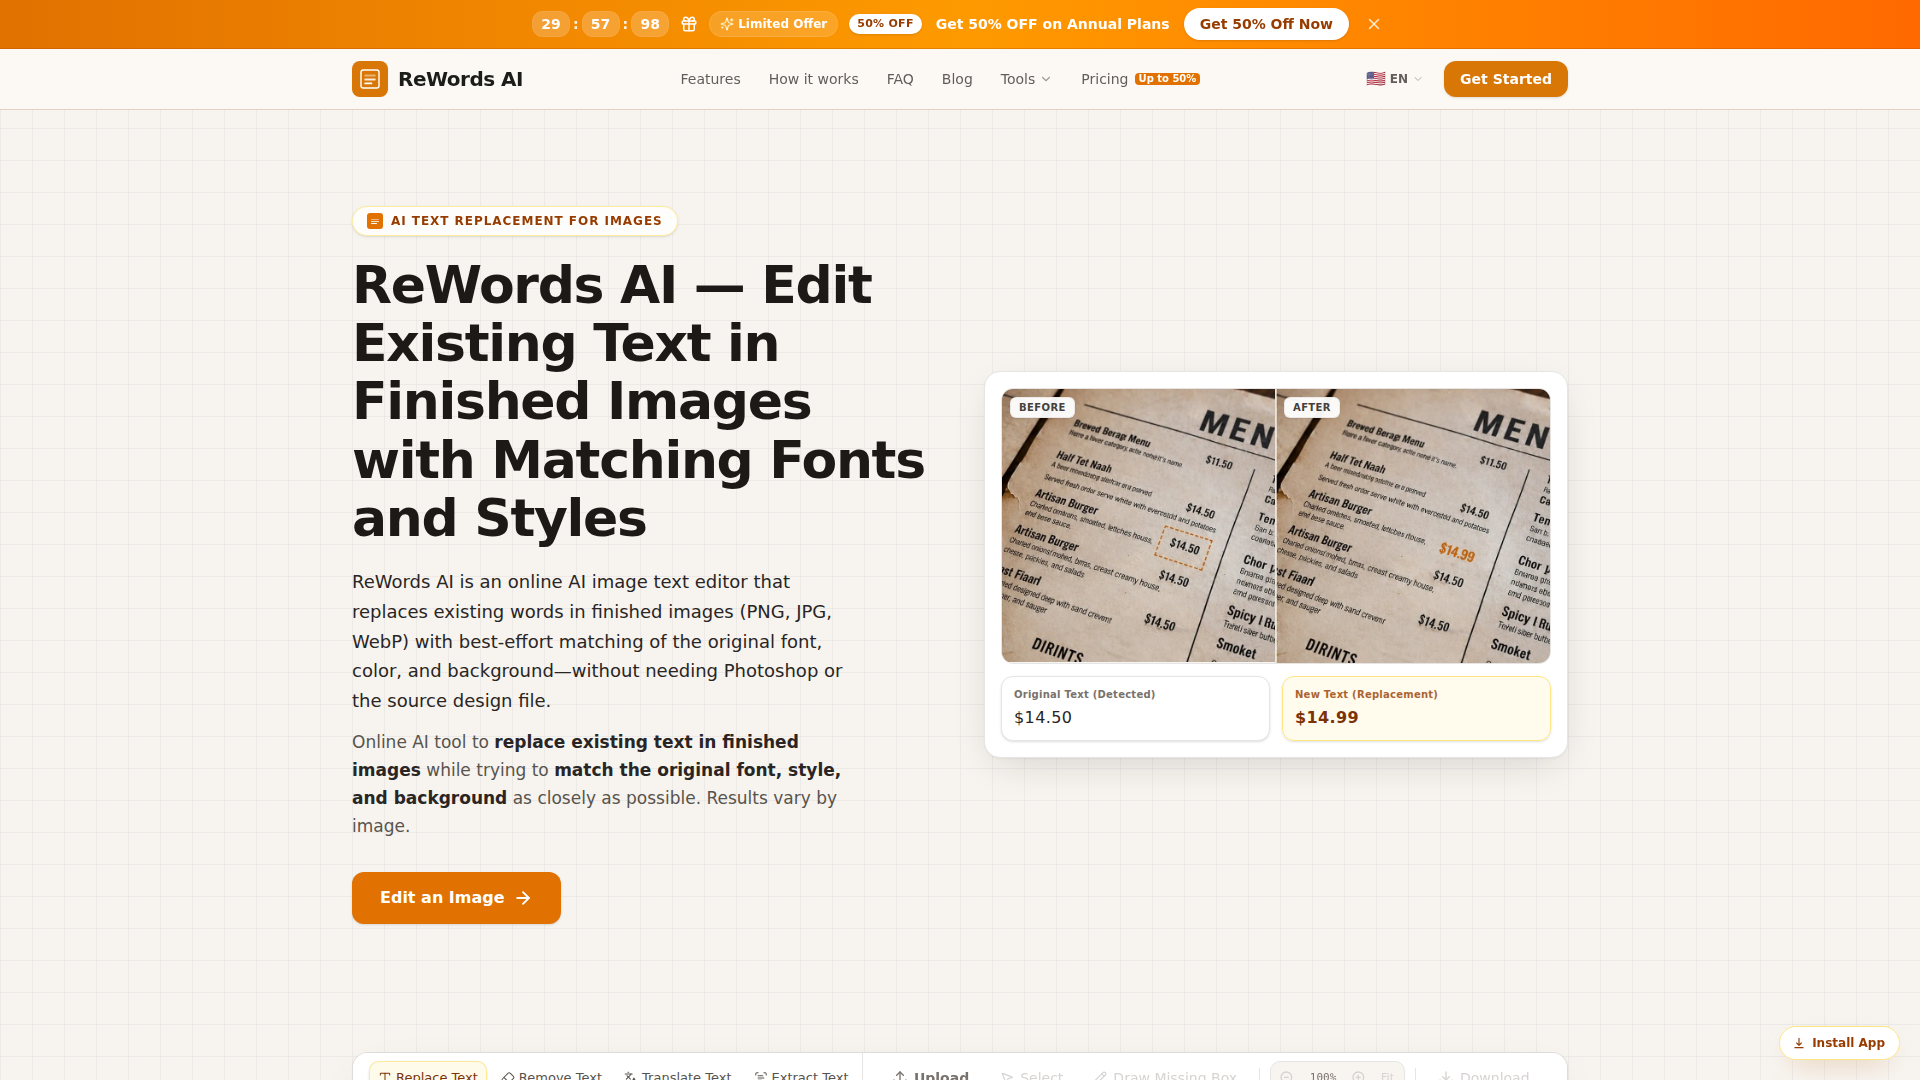Select the Extract Text tab
1920x1080 pixels.
801,1072
